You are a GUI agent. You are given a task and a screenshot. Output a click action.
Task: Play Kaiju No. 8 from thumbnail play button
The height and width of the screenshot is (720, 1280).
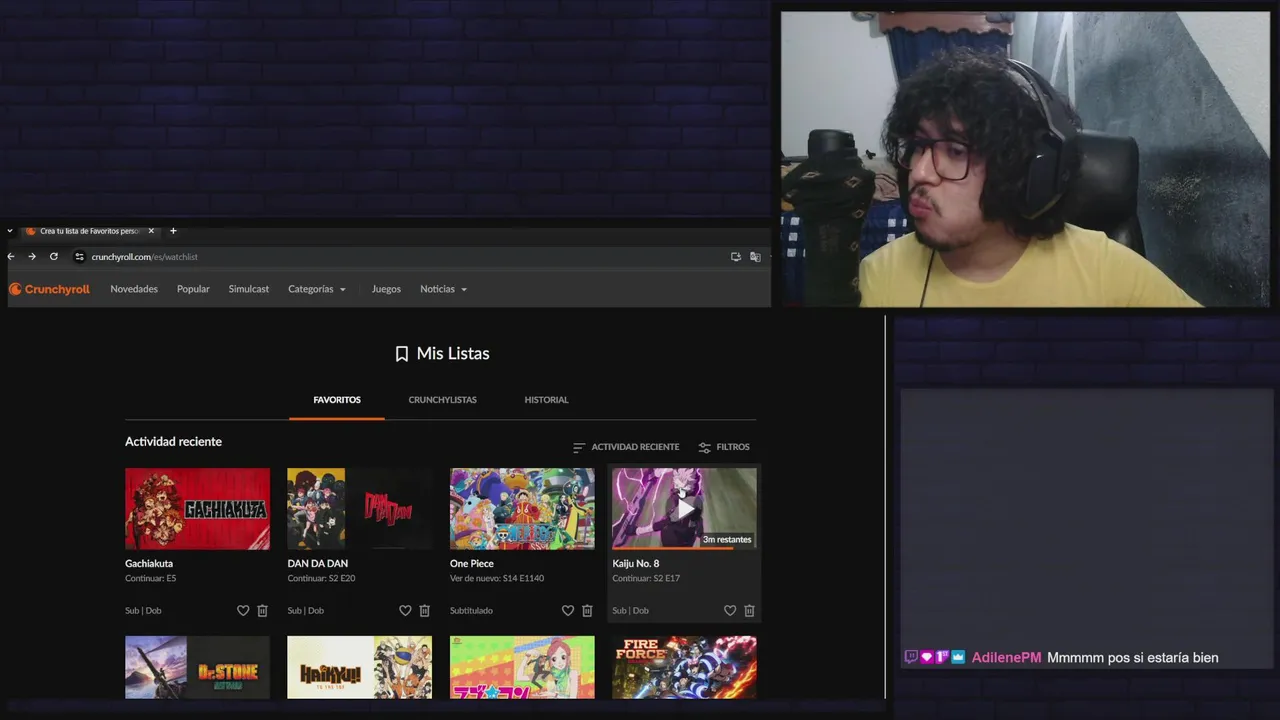(x=685, y=508)
